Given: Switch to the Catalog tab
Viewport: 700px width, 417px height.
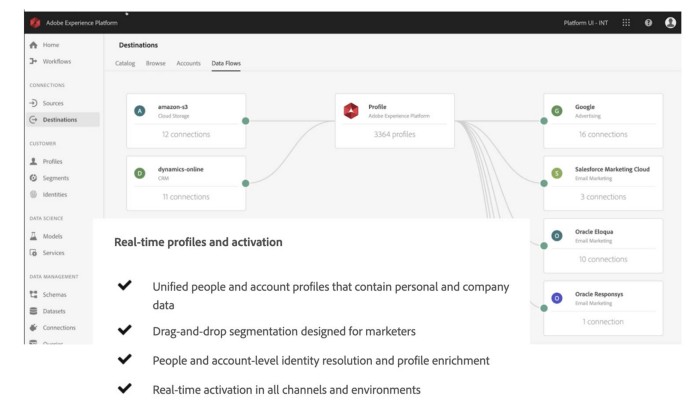Looking at the screenshot, I should coord(125,63).
